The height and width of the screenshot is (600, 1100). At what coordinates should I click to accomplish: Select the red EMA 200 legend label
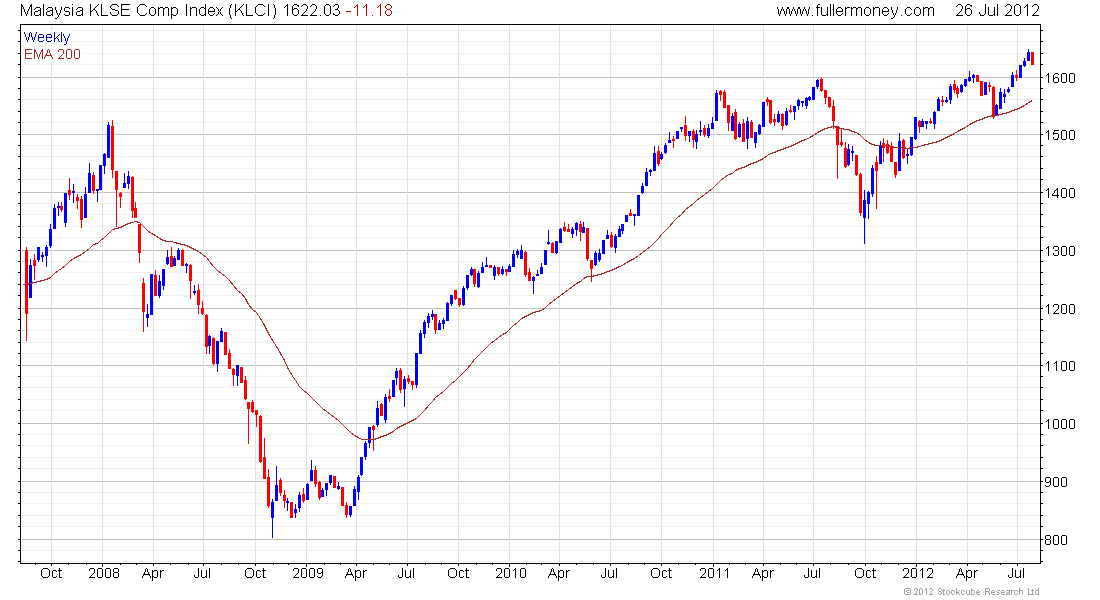click(x=52, y=55)
